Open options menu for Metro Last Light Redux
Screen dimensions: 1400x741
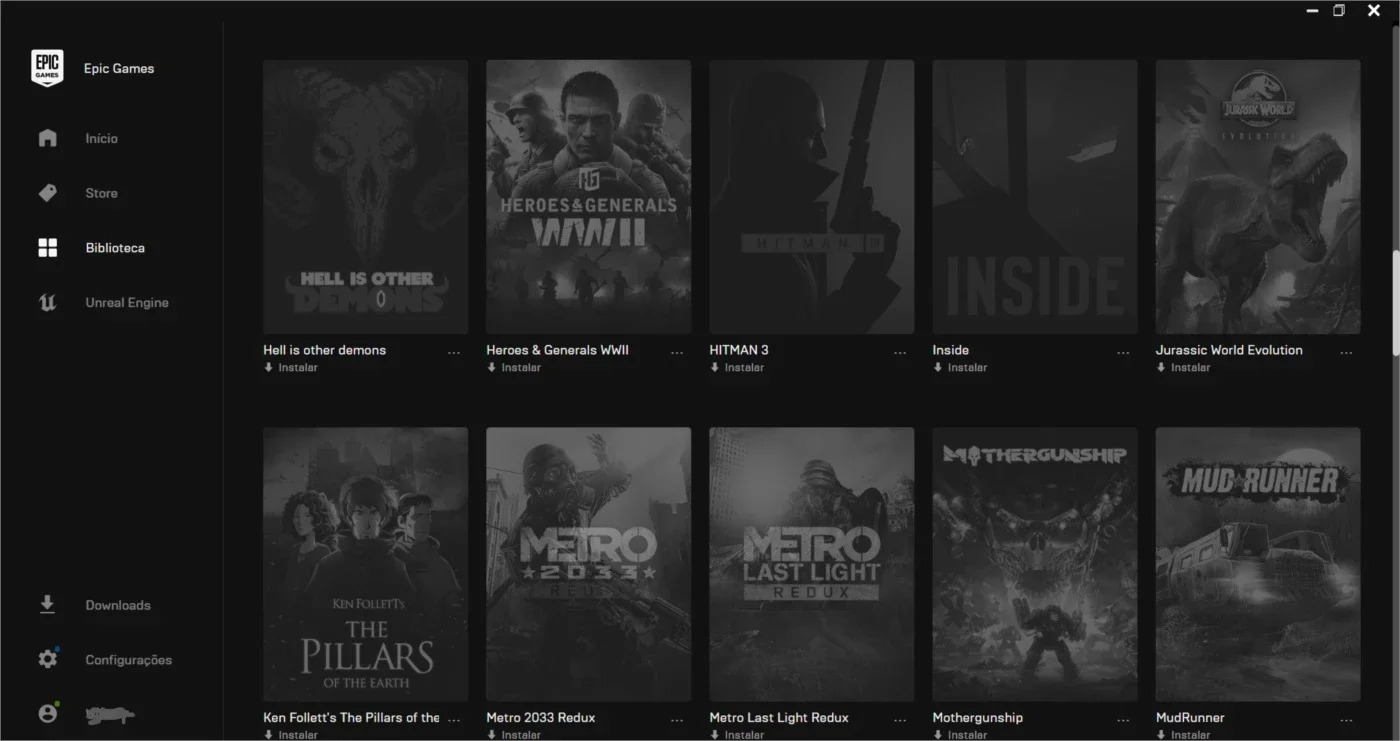pyautogui.click(x=900, y=720)
